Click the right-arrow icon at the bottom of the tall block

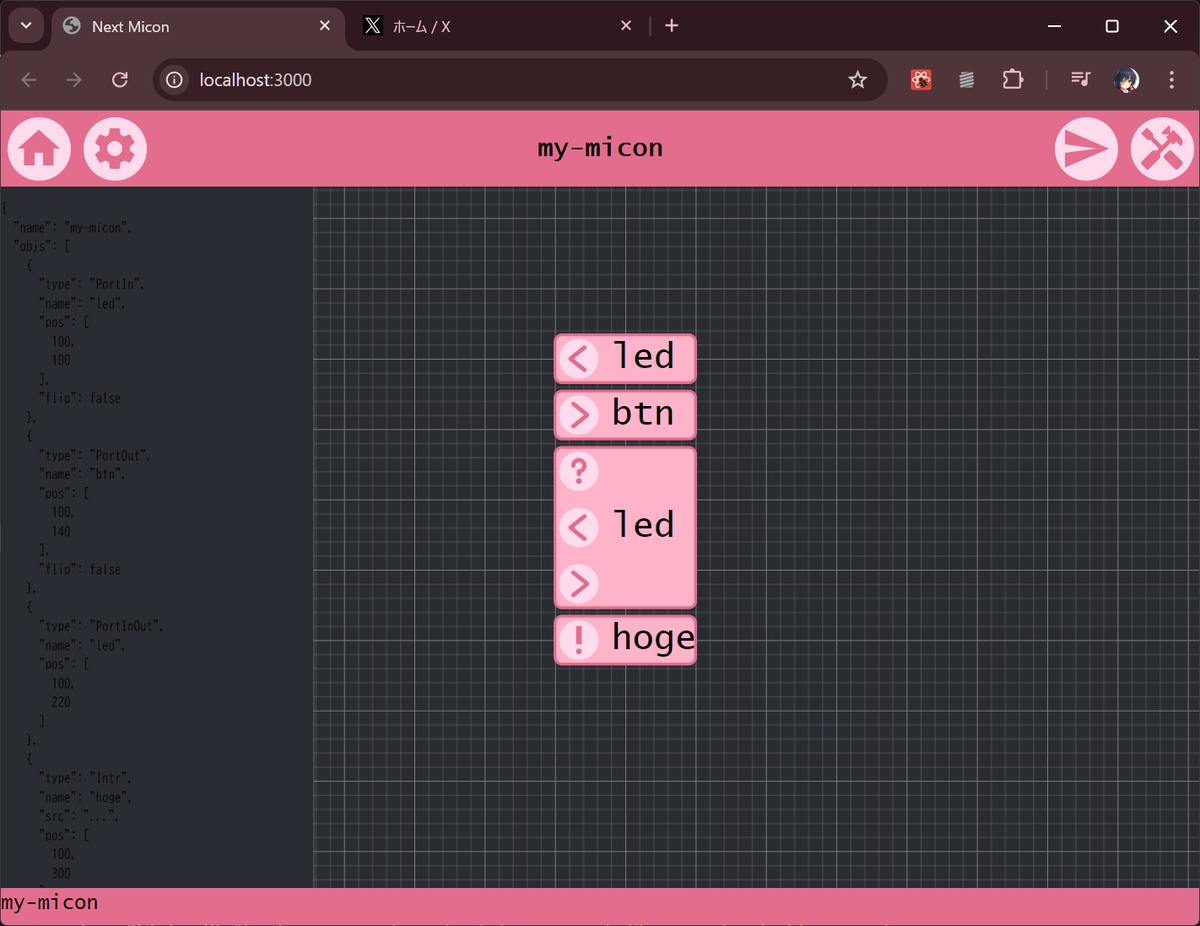click(x=578, y=583)
